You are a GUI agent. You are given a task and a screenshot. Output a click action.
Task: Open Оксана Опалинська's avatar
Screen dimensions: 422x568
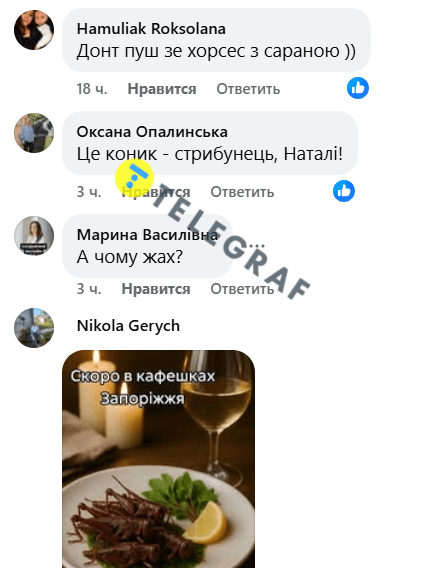coord(34,133)
